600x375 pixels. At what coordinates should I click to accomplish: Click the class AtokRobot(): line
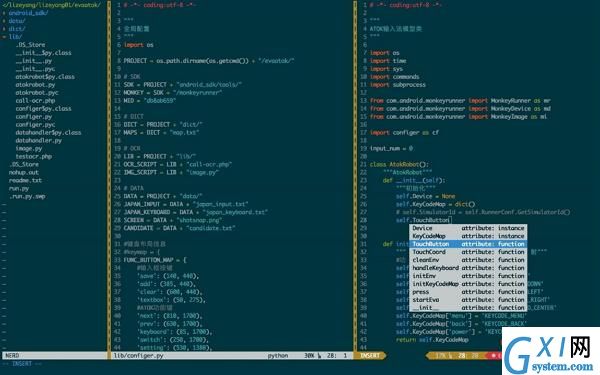(399, 165)
